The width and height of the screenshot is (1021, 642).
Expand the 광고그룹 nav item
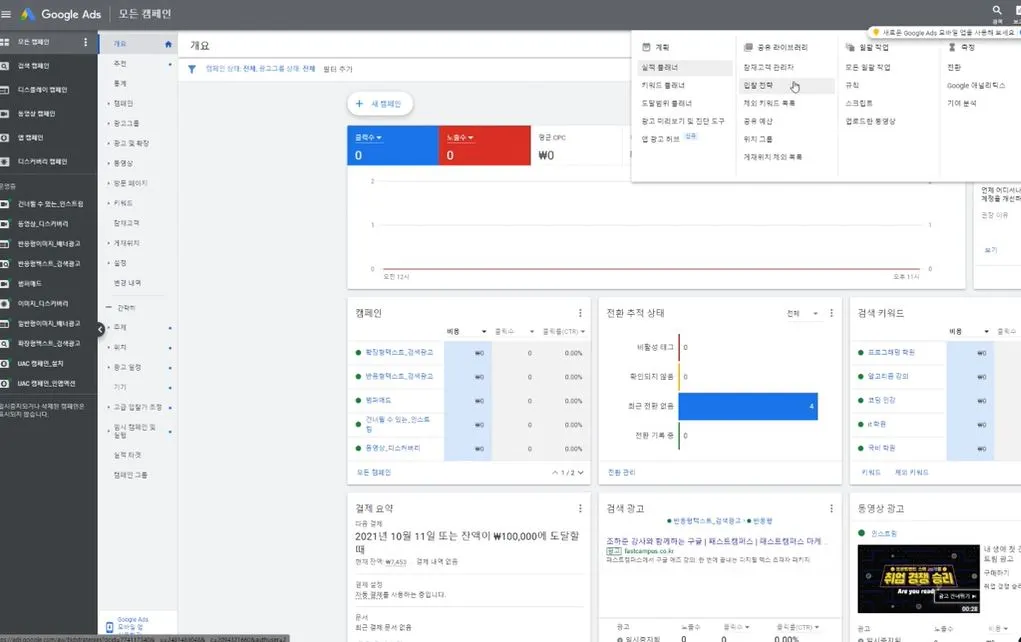[126, 123]
